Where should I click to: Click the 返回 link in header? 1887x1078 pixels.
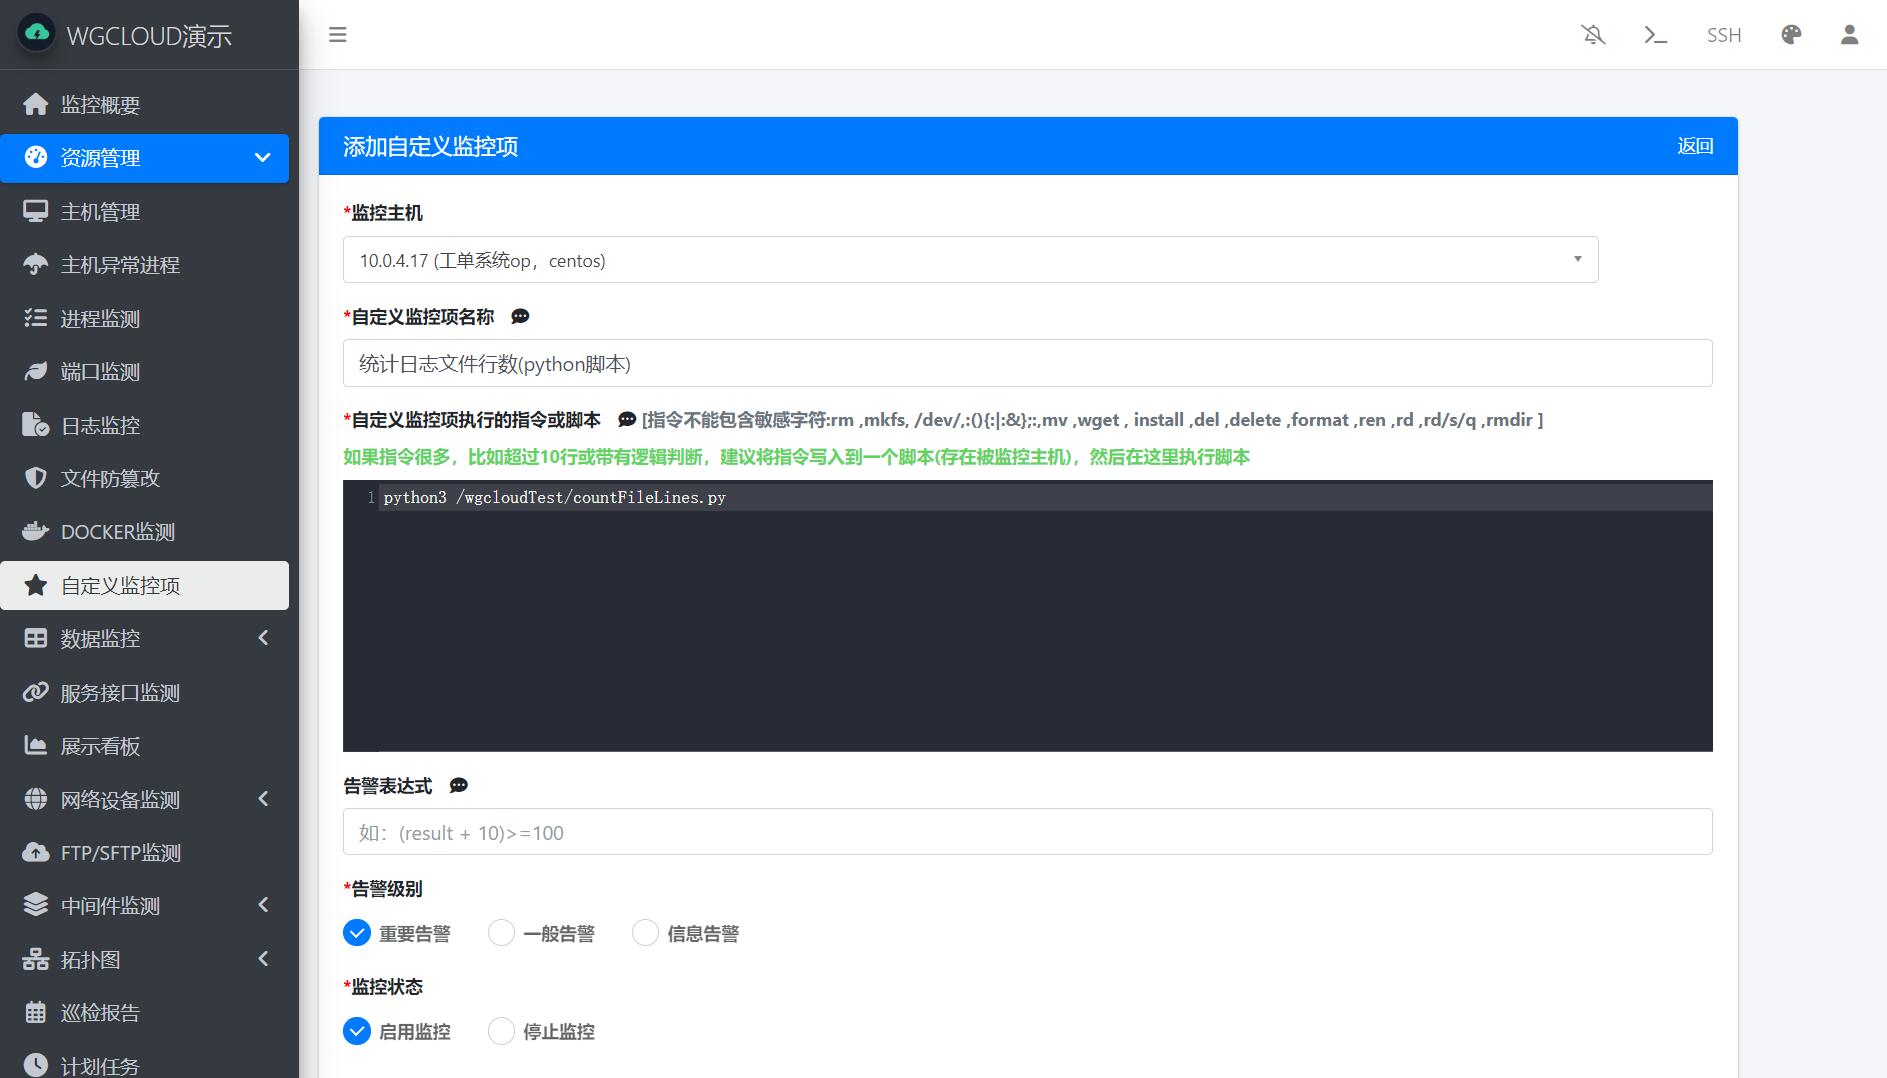click(1694, 146)
